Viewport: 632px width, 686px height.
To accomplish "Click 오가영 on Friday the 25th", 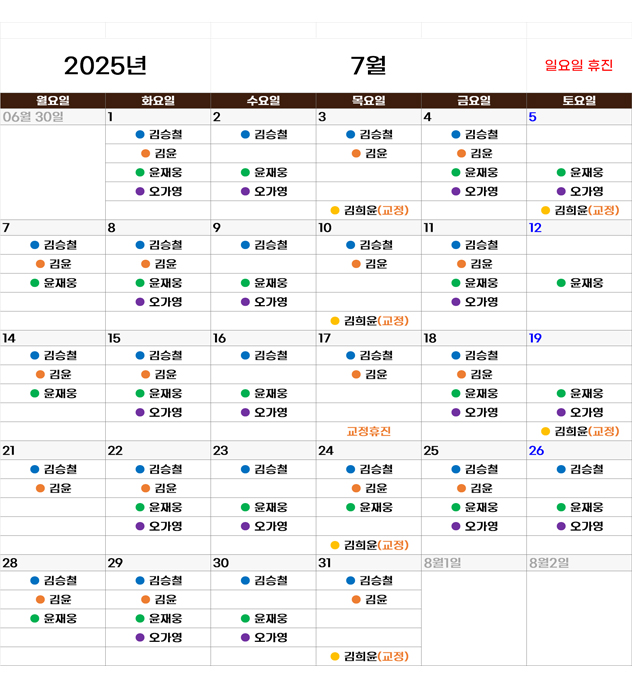I will pyautogui.click(x=475, y=526).
